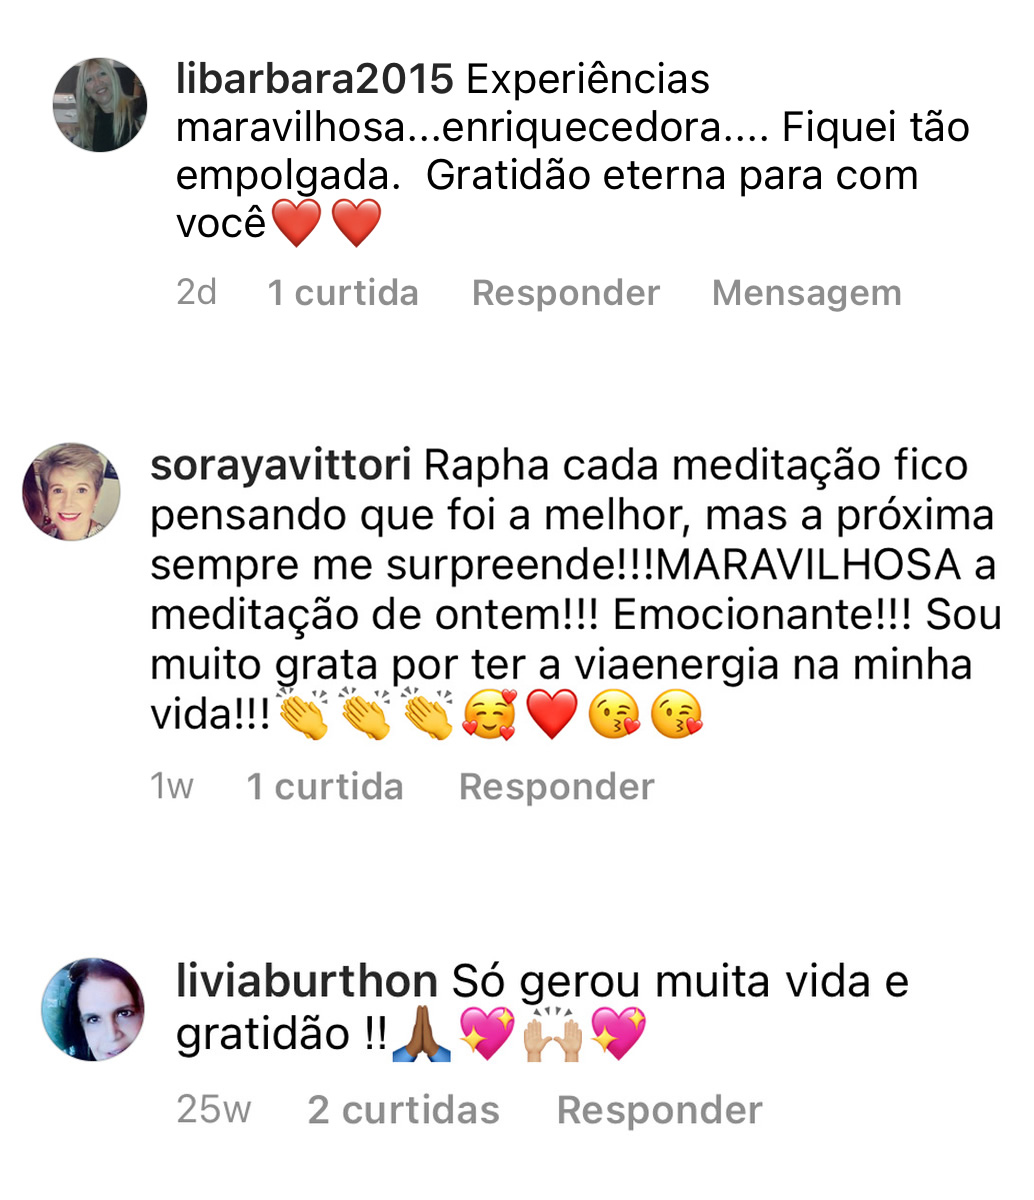Open the sorayavittori username link
Viewport: 1034px width, 1200px height.
281,466
